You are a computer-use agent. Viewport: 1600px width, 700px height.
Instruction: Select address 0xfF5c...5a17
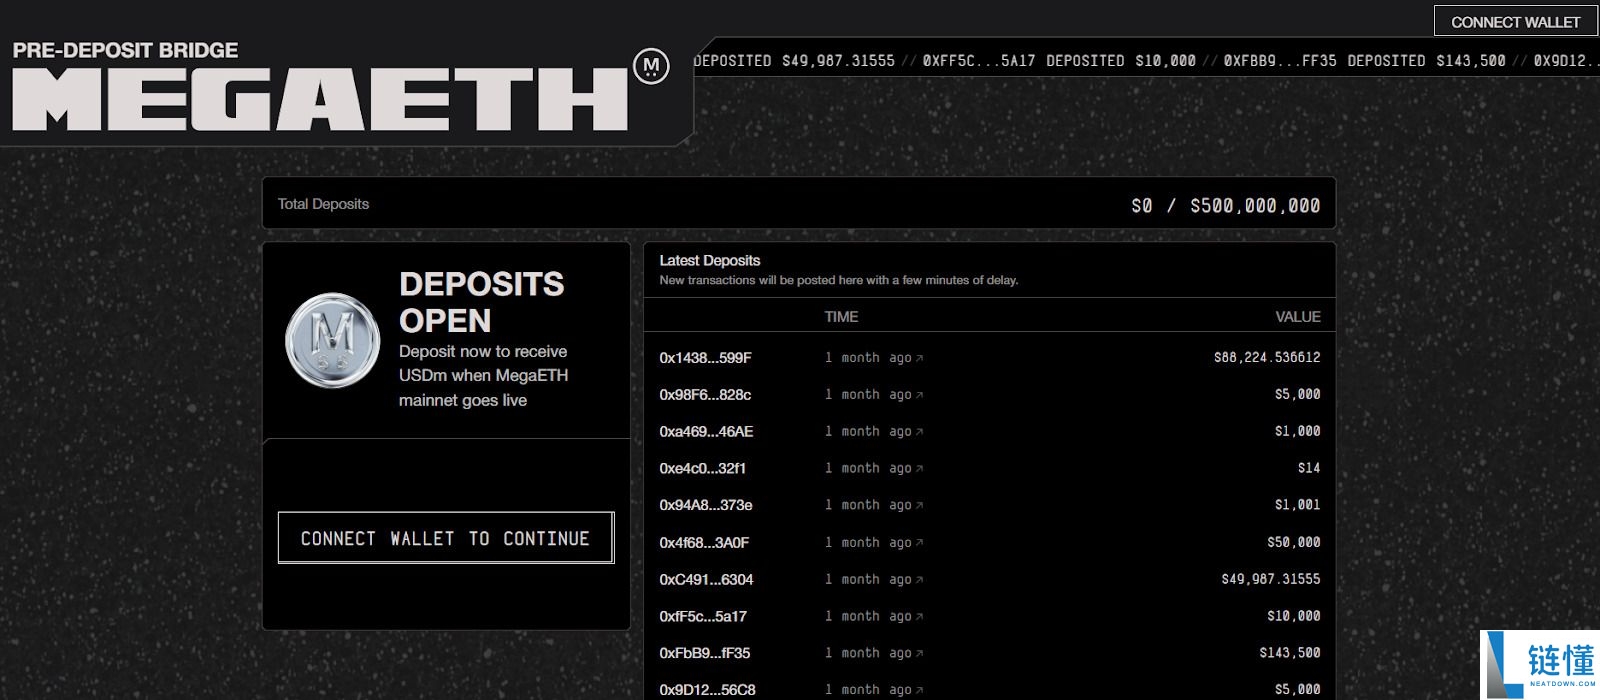point(702,617)
